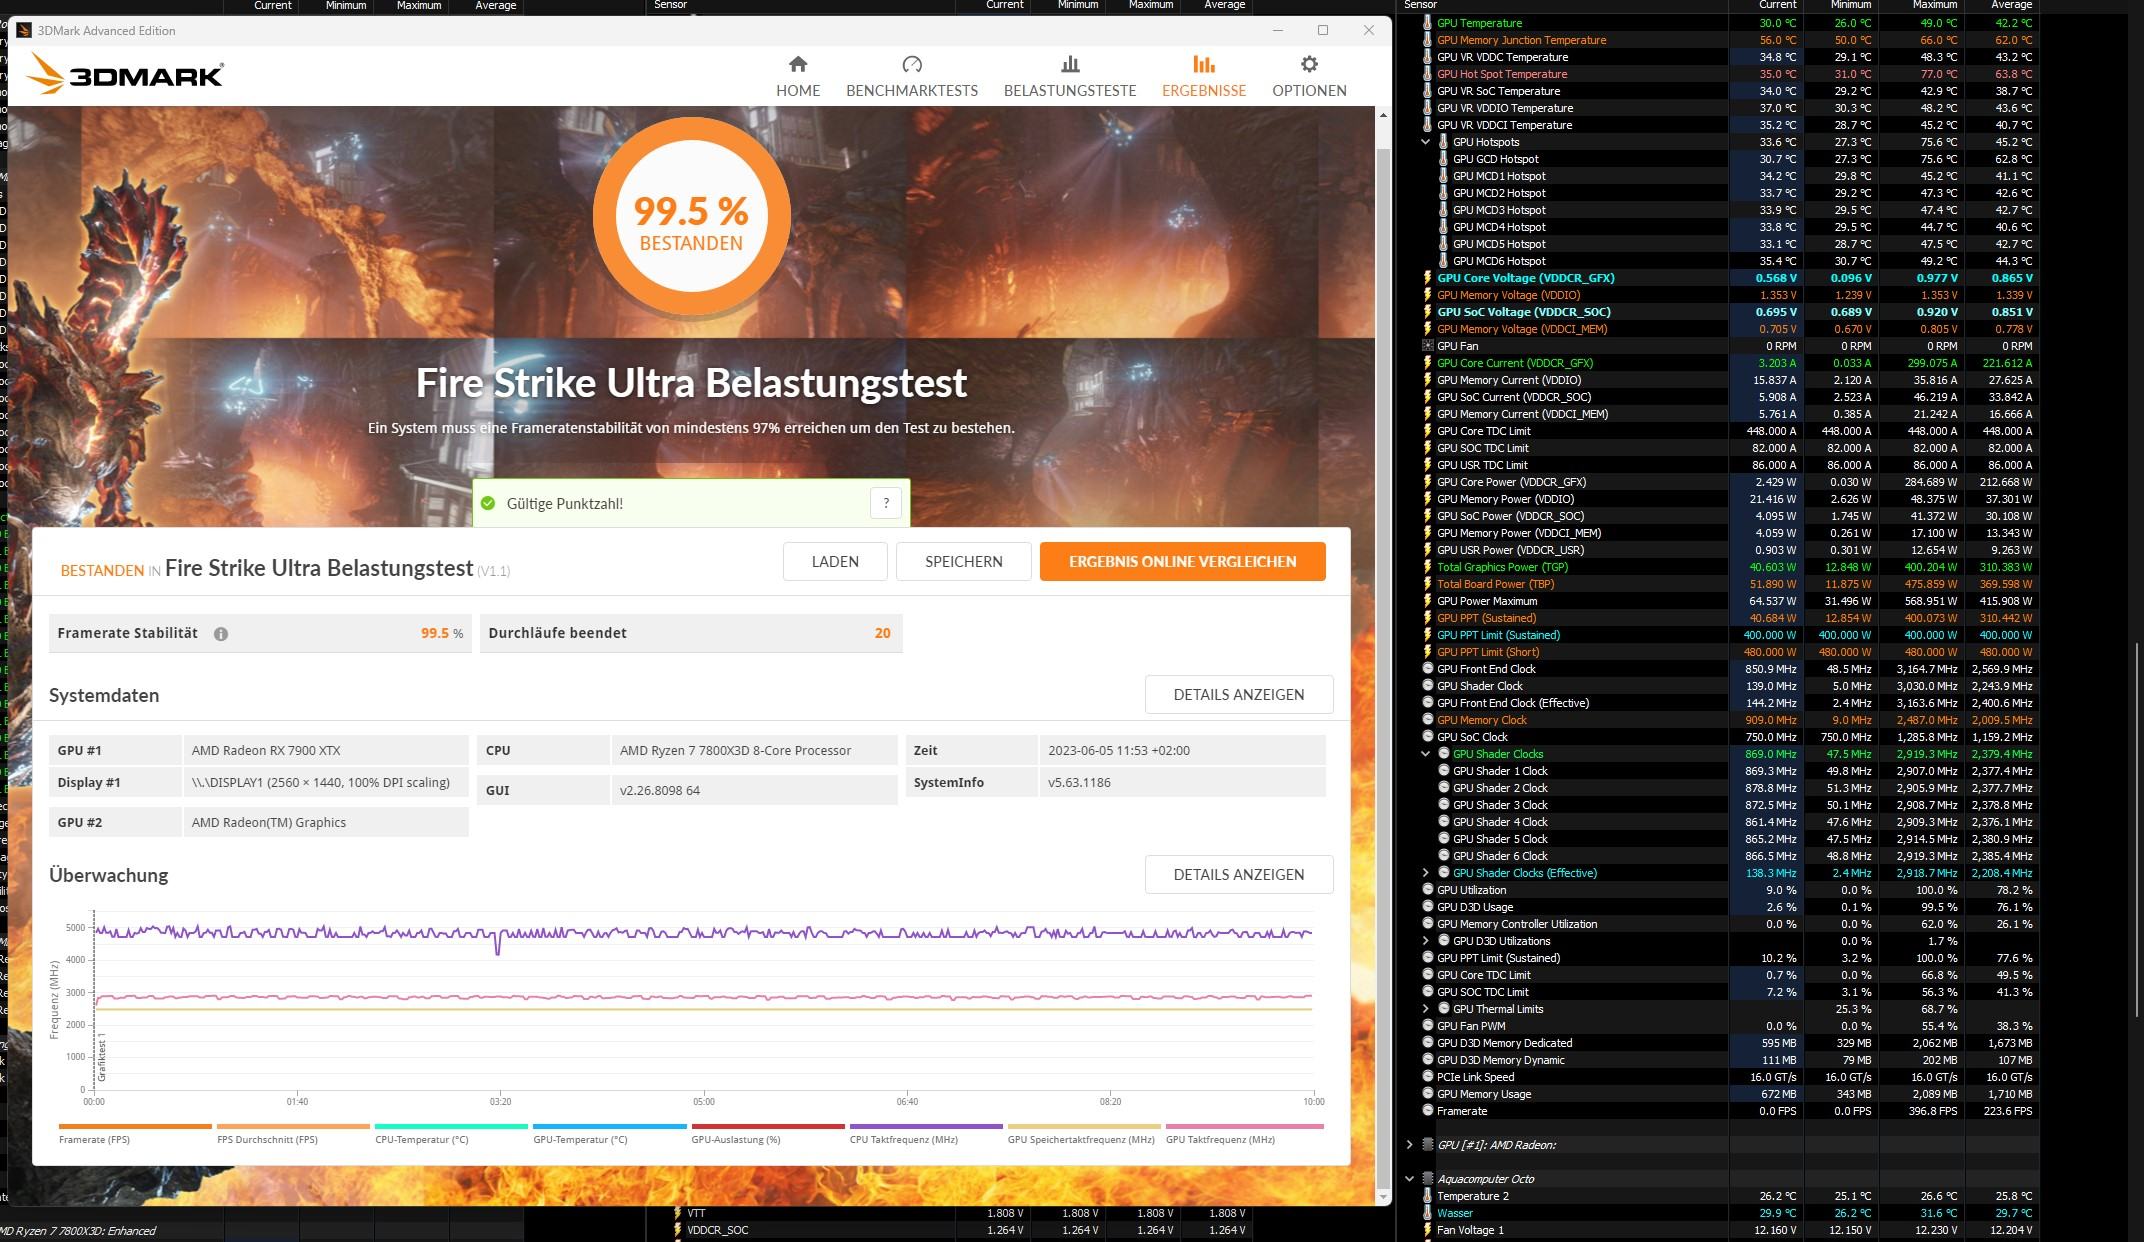The width and height of the screenshot is (2144, 1242).
Task: Click question mark help button
Action: point(885,503)
